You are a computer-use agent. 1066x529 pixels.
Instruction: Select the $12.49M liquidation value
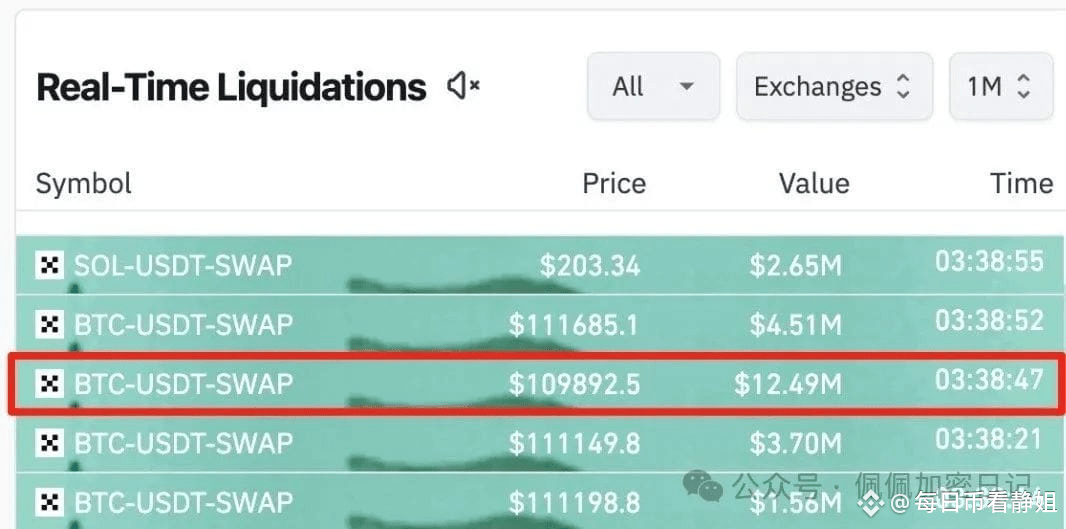788,384
